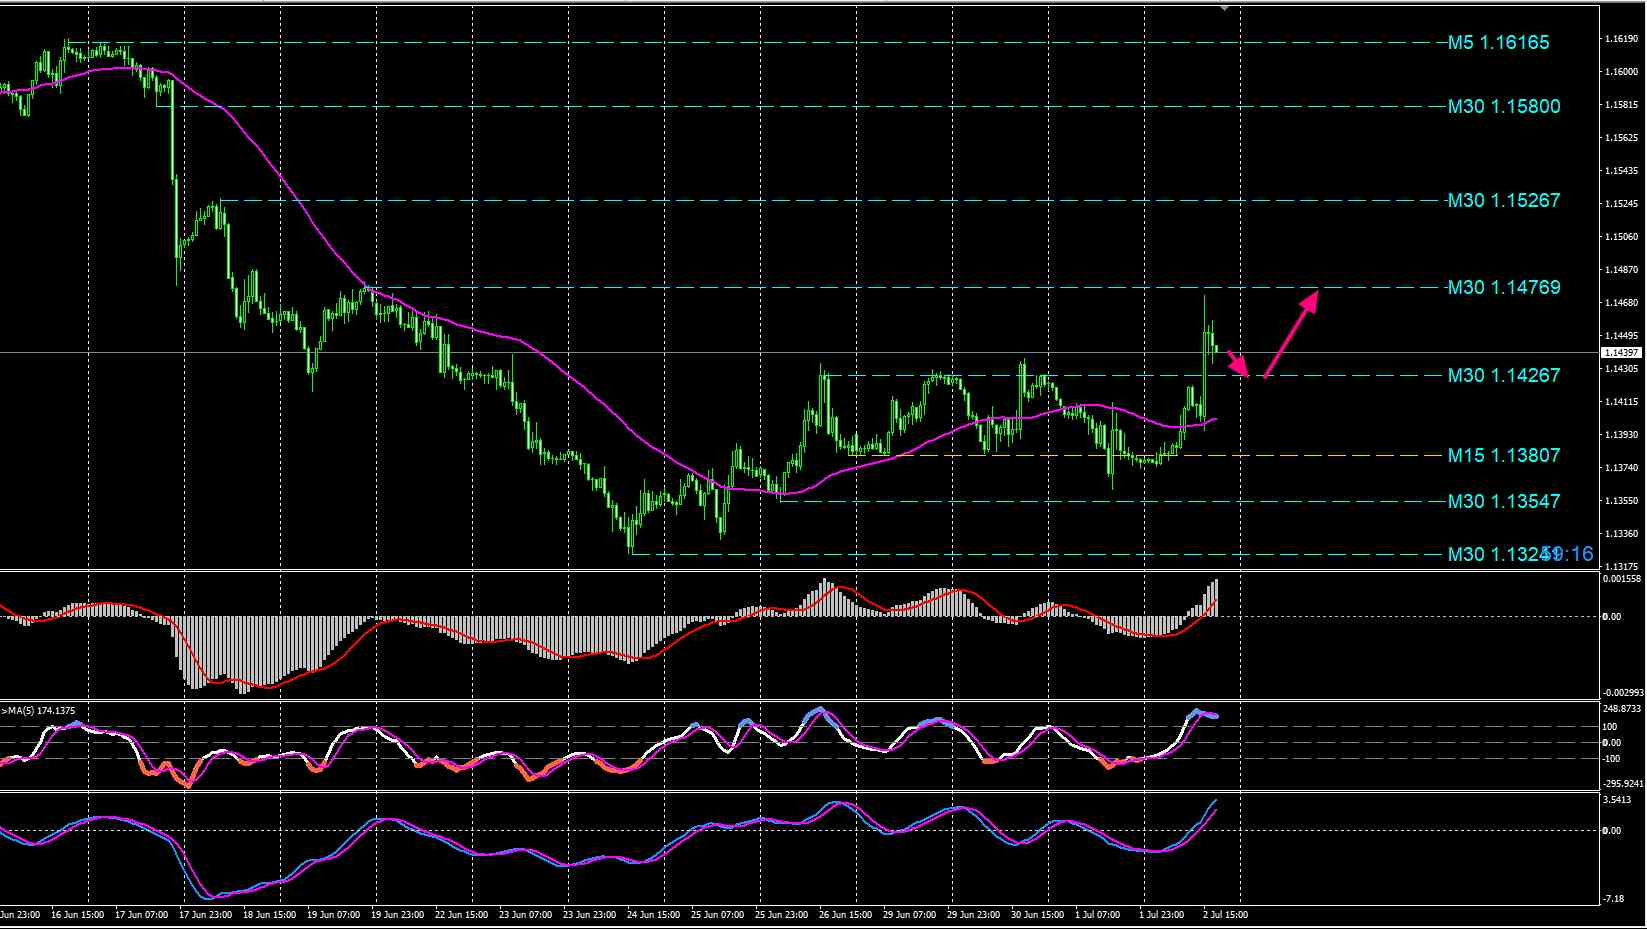The height and width of the screenshot is (930, 1647).
Task: Click the 19 Jun 23:00 time label
Action: (397, 915)
